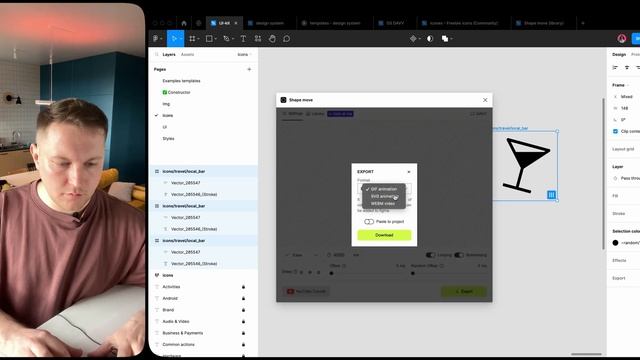Viewport: 640px width, 360px height.
Task: Switch to the Layers tab
Action: [169, 54]
